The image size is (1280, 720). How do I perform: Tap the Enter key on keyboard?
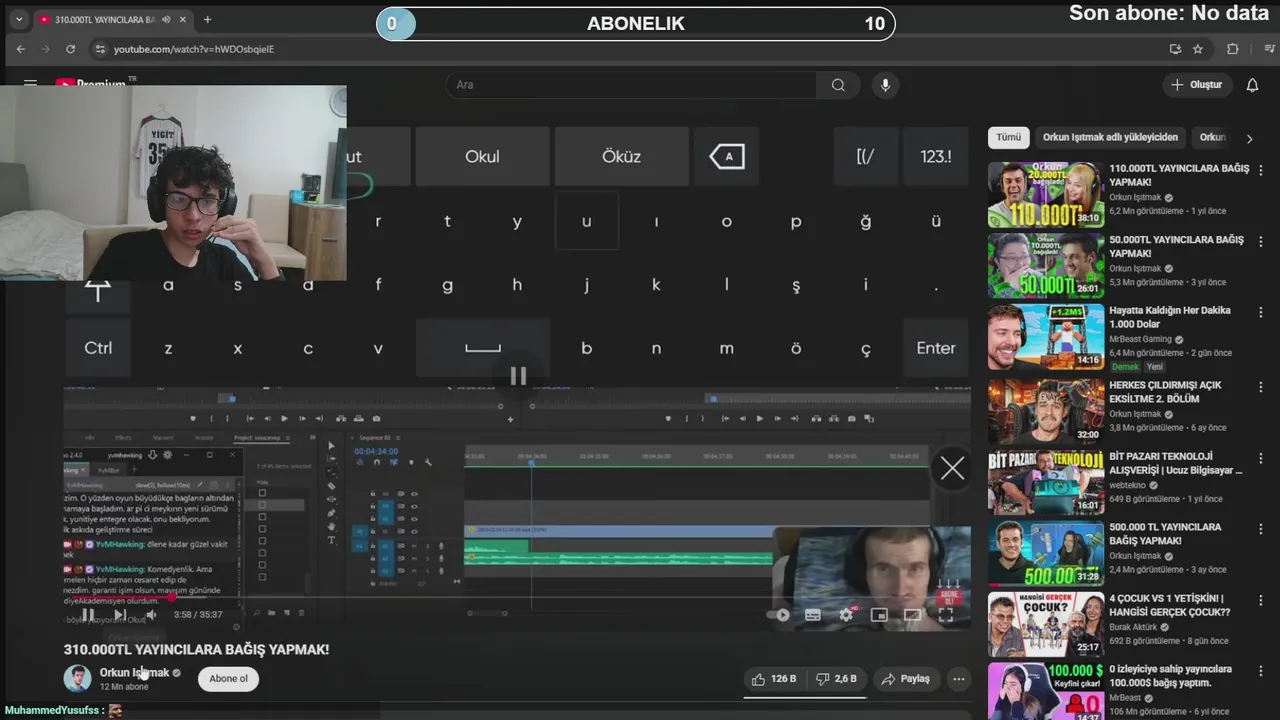pos(936,348)
